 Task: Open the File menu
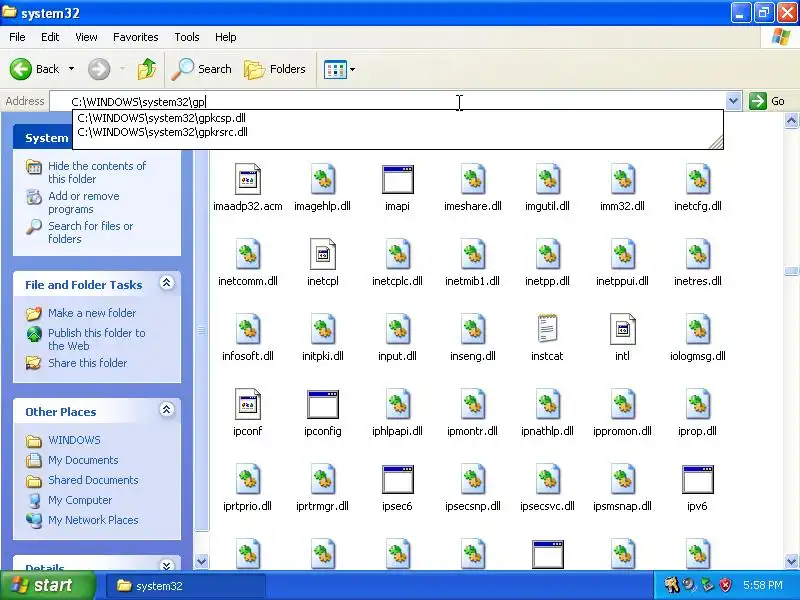[17, 37]
